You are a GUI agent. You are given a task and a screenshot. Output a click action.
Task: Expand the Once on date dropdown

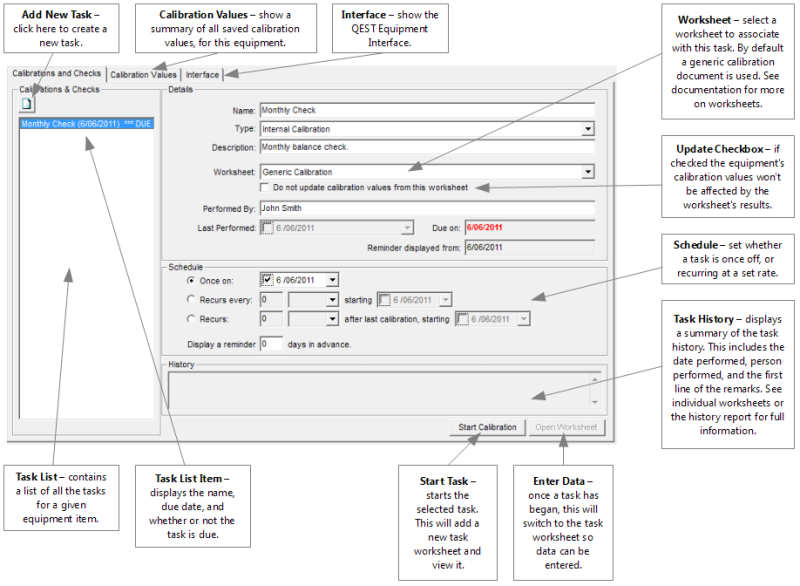tap(332, 278)
